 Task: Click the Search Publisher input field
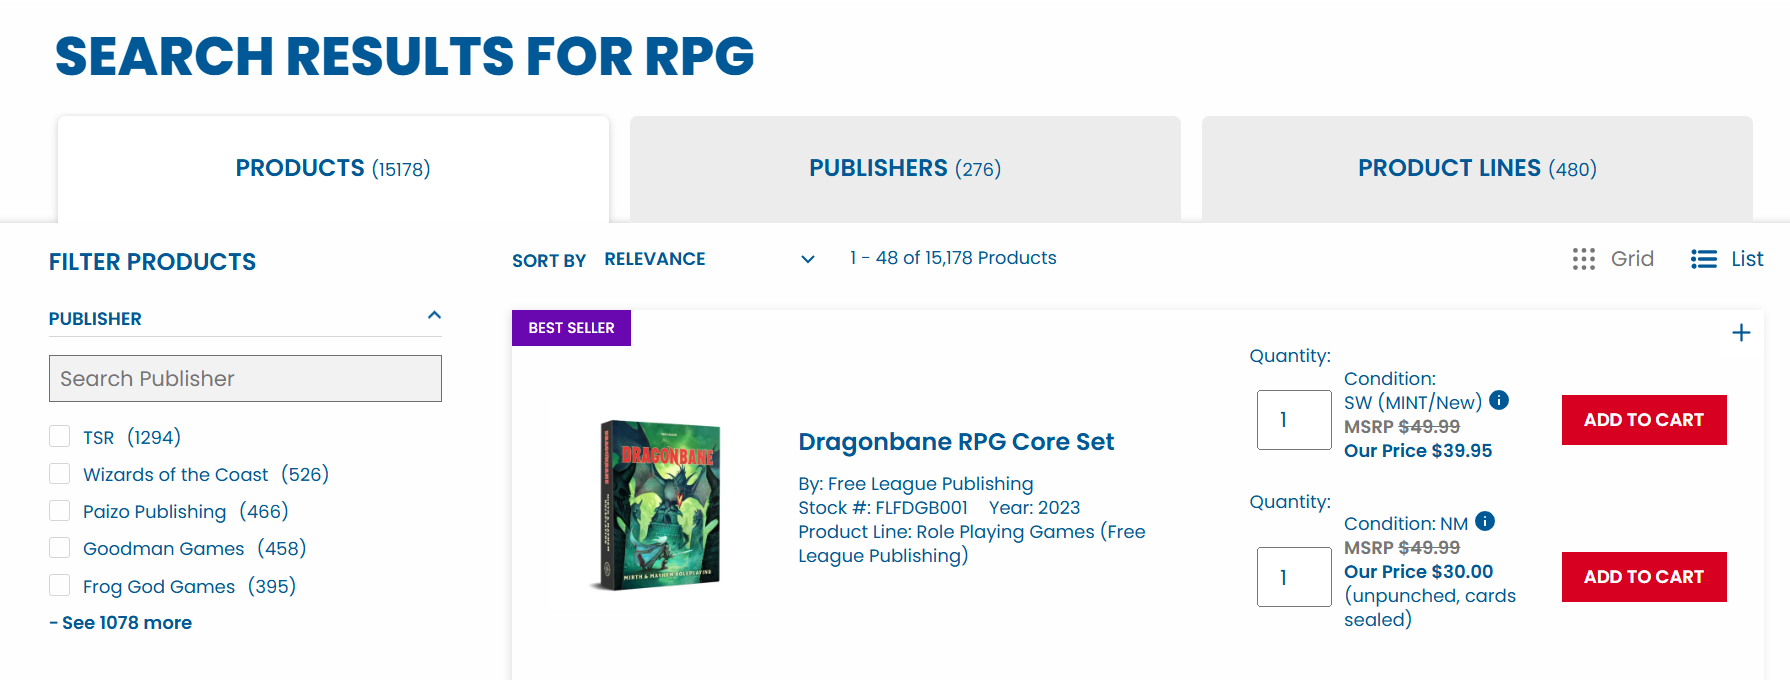pyautogui.click(x=245, y=379)
